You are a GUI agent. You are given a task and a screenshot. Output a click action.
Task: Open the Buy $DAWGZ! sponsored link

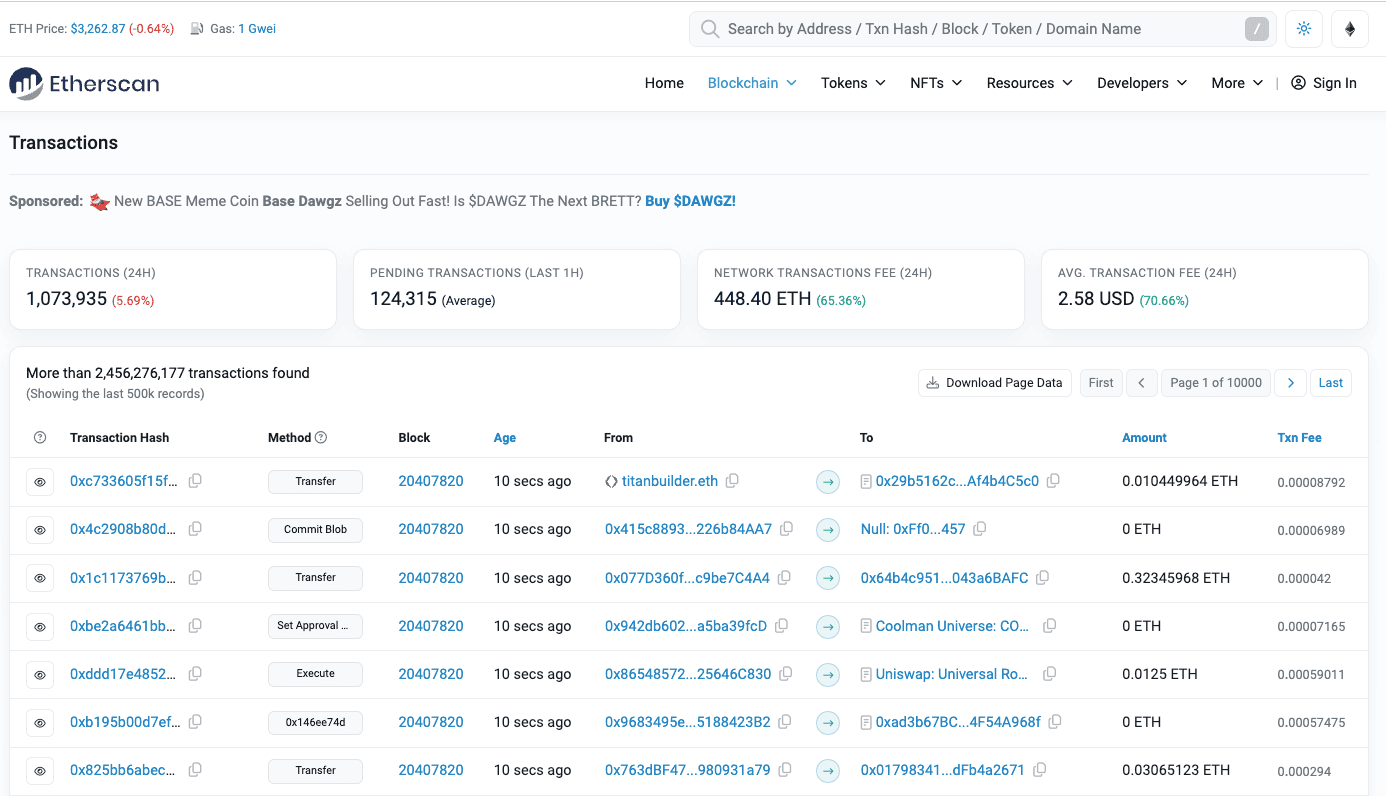690,201
